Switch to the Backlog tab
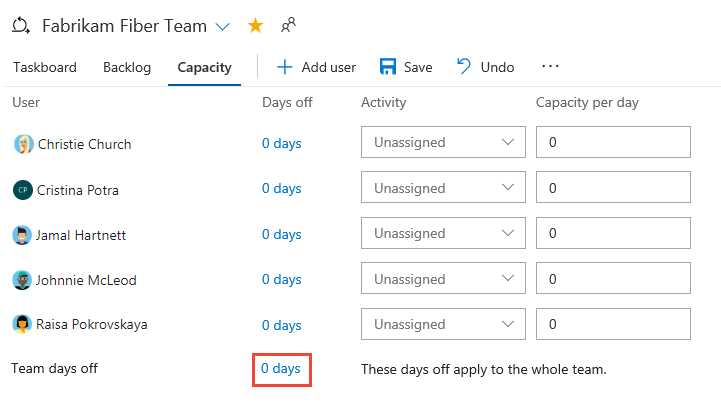This screenshot has width=721, height=403. (127, 68)
